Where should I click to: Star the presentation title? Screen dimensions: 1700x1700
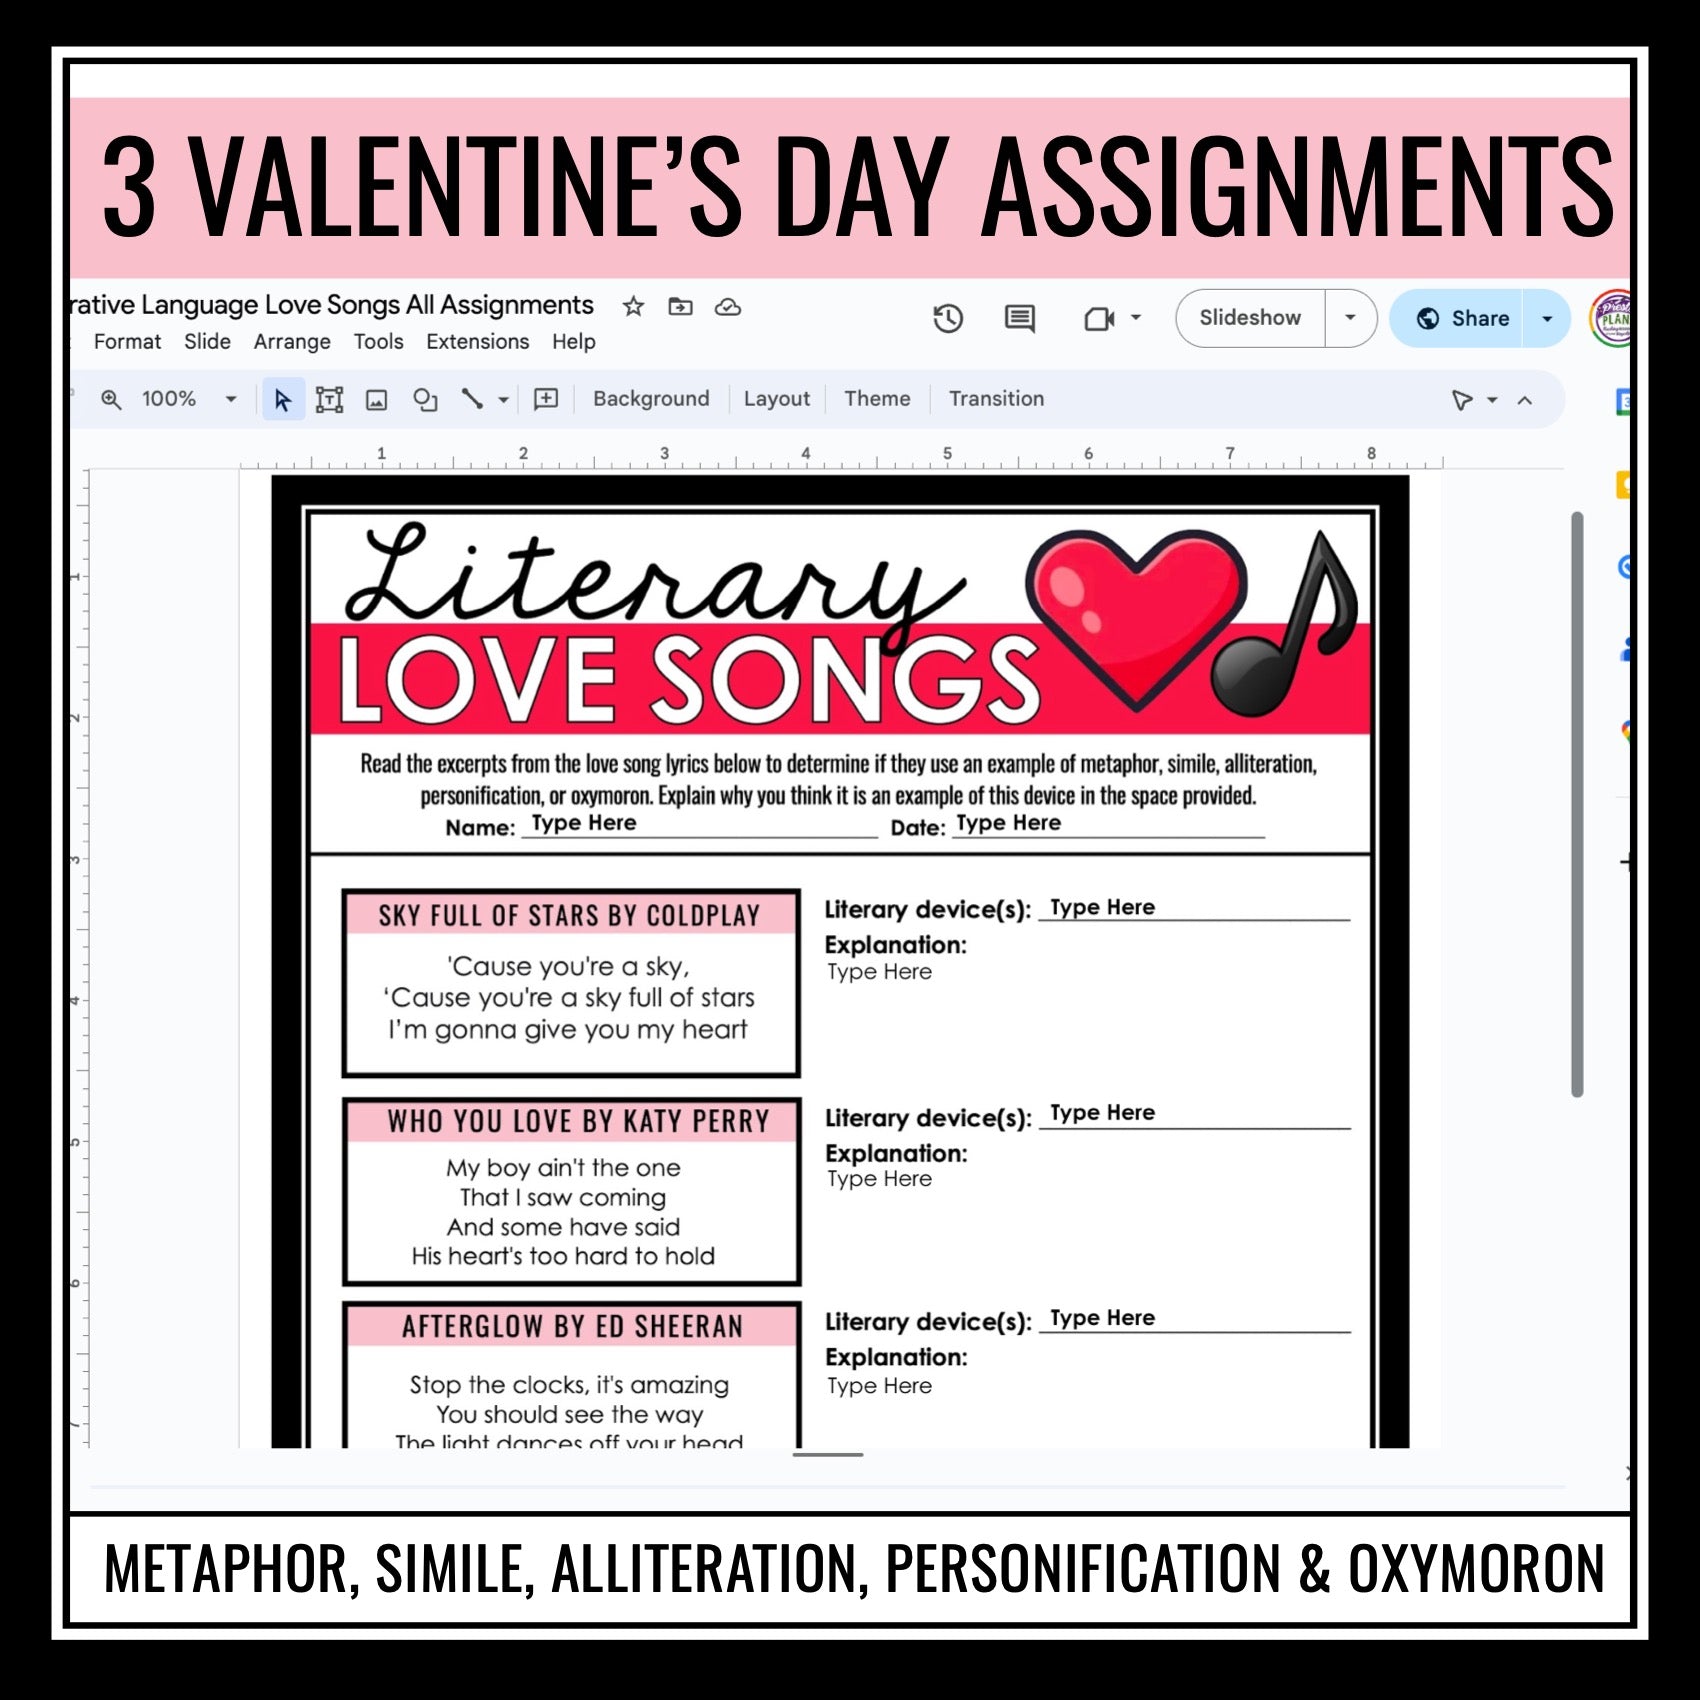[633, 306]
